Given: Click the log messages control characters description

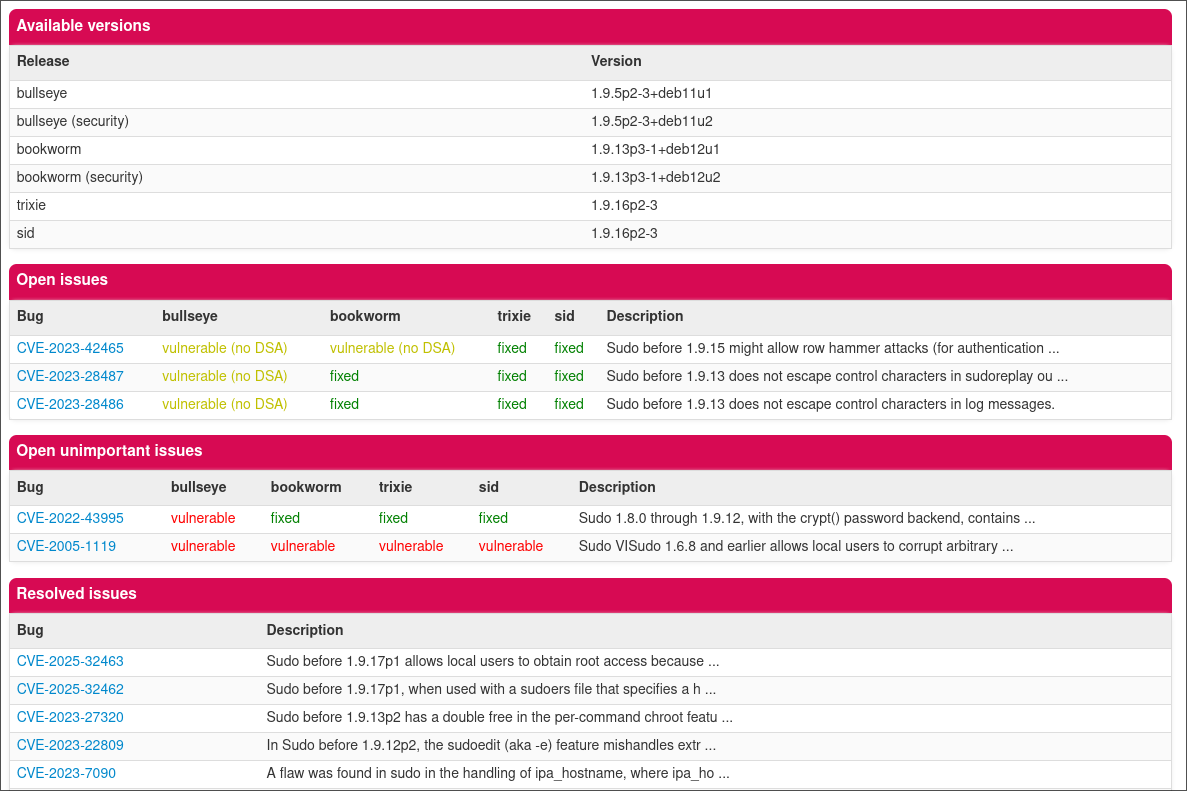Looking at the screenshot, I should (x=830, y=404).
